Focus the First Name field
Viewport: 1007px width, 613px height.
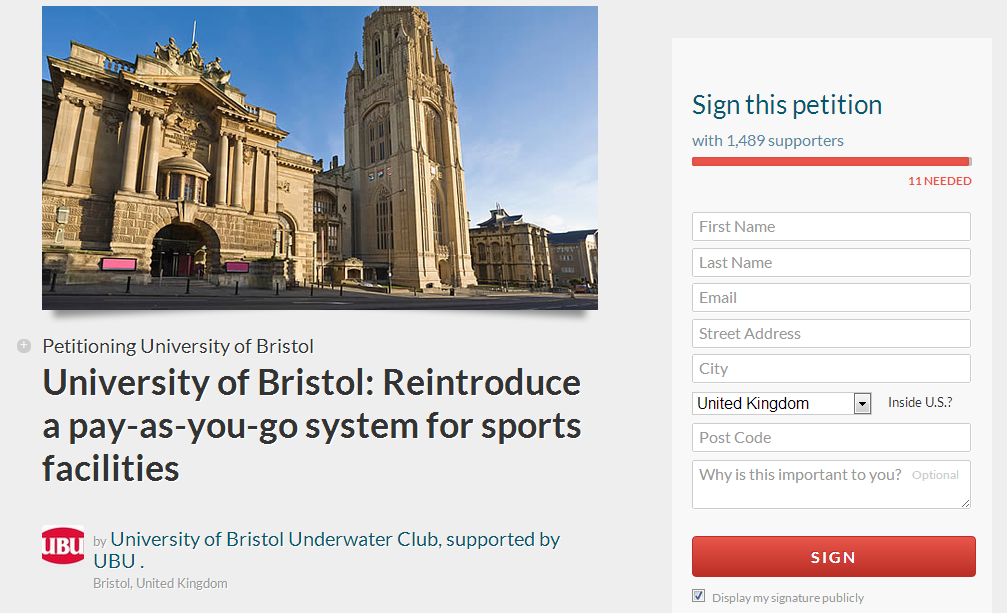click(831, 226)
